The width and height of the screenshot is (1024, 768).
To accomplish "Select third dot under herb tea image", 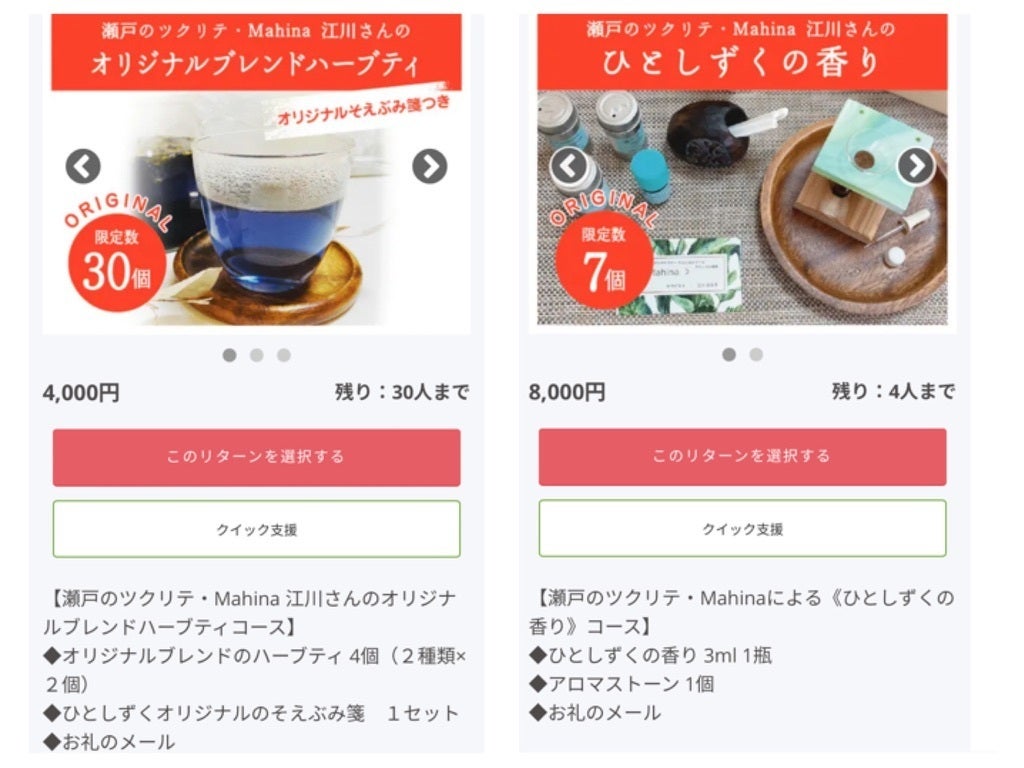I will pyautogui.click(x=283, y=355).
